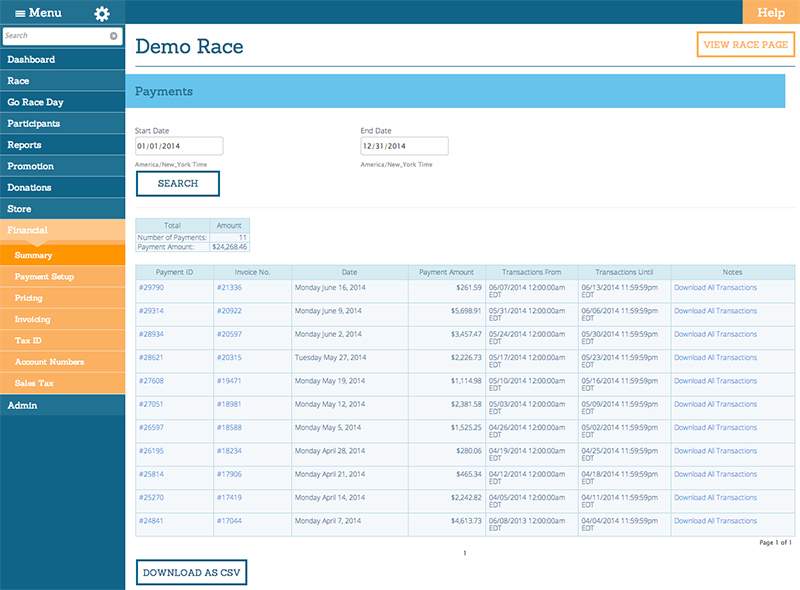Click the End Date input field

point(404,147)
